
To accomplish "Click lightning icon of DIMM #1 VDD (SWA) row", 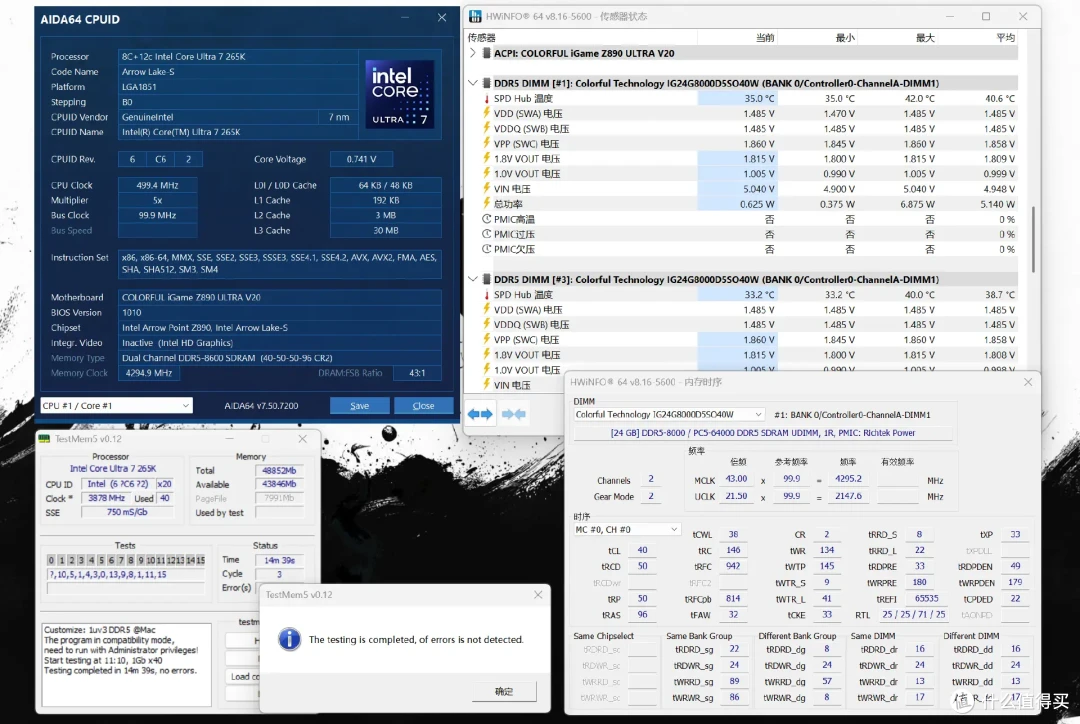I will [x=486, y=113].
